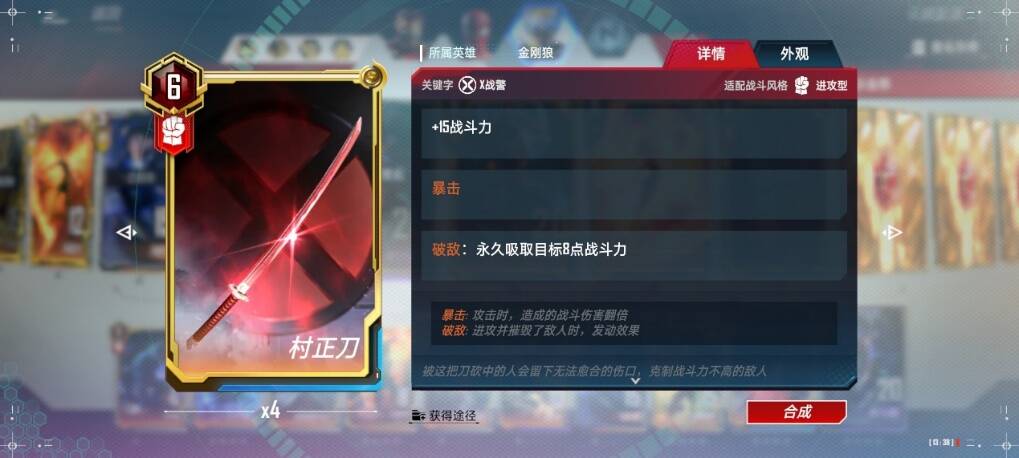The height and width of the screenshot is (458, 1019).
Task: Click the 获得途径 truck icon
Action: point(418,415)
